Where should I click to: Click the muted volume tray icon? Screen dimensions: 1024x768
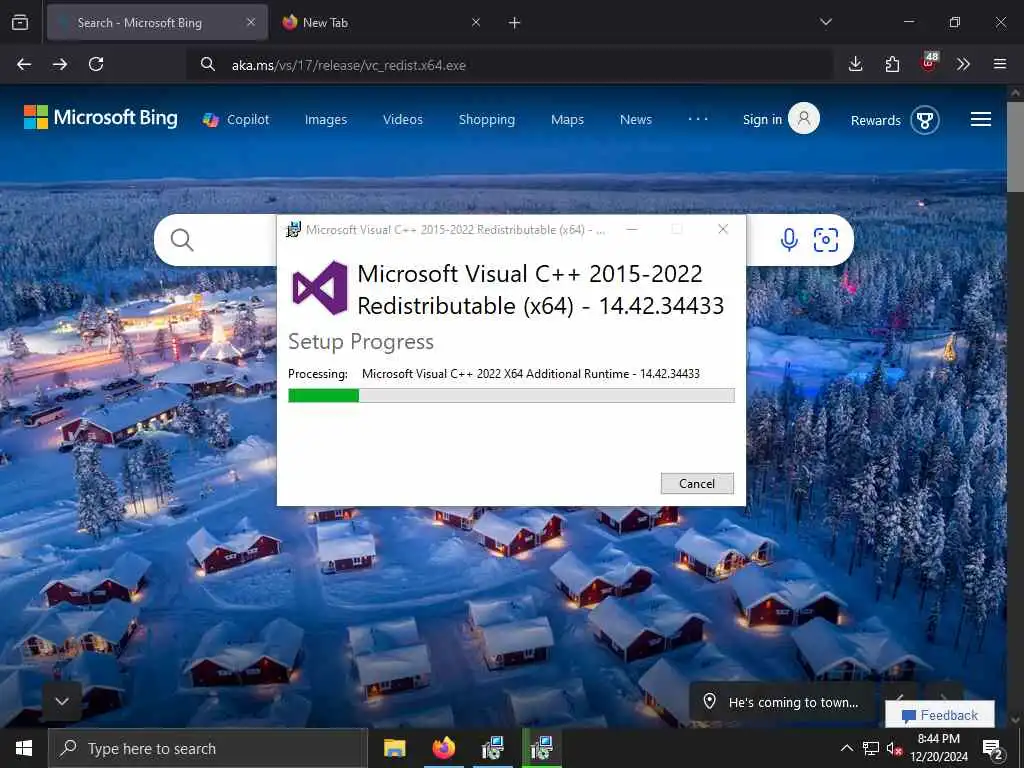[x=894, y=748]
